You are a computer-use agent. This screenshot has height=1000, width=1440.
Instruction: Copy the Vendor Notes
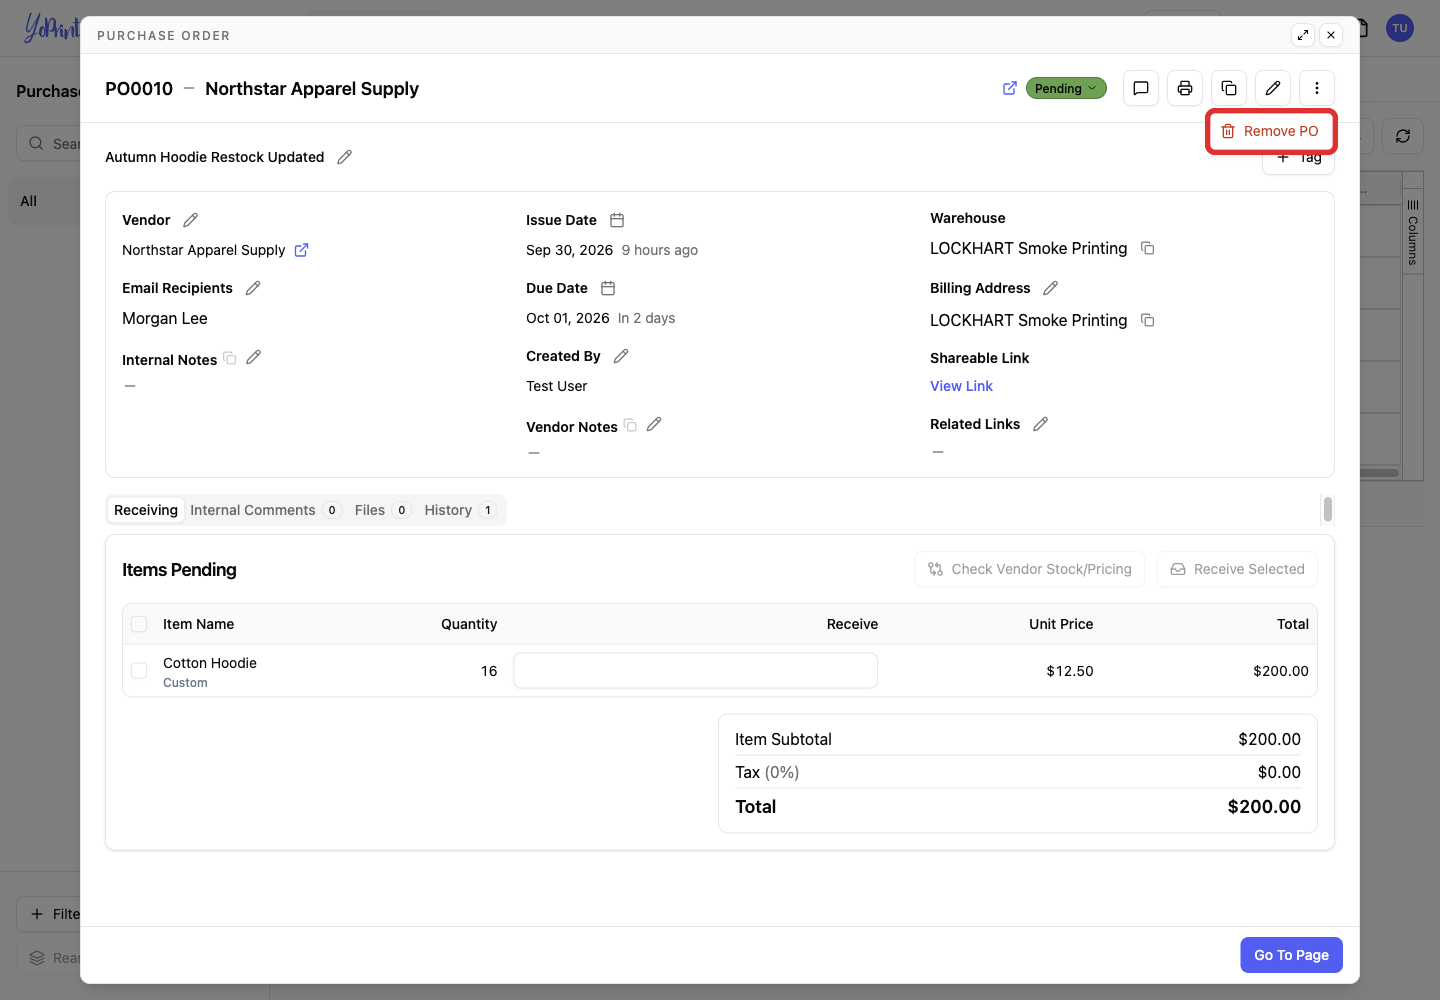(630, 425)
